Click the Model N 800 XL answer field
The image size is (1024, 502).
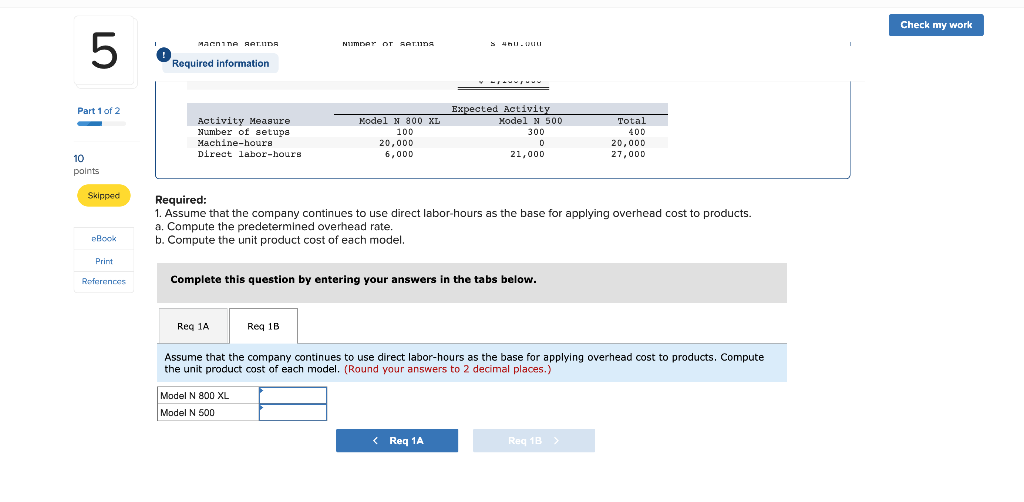(x=293, y=396)
